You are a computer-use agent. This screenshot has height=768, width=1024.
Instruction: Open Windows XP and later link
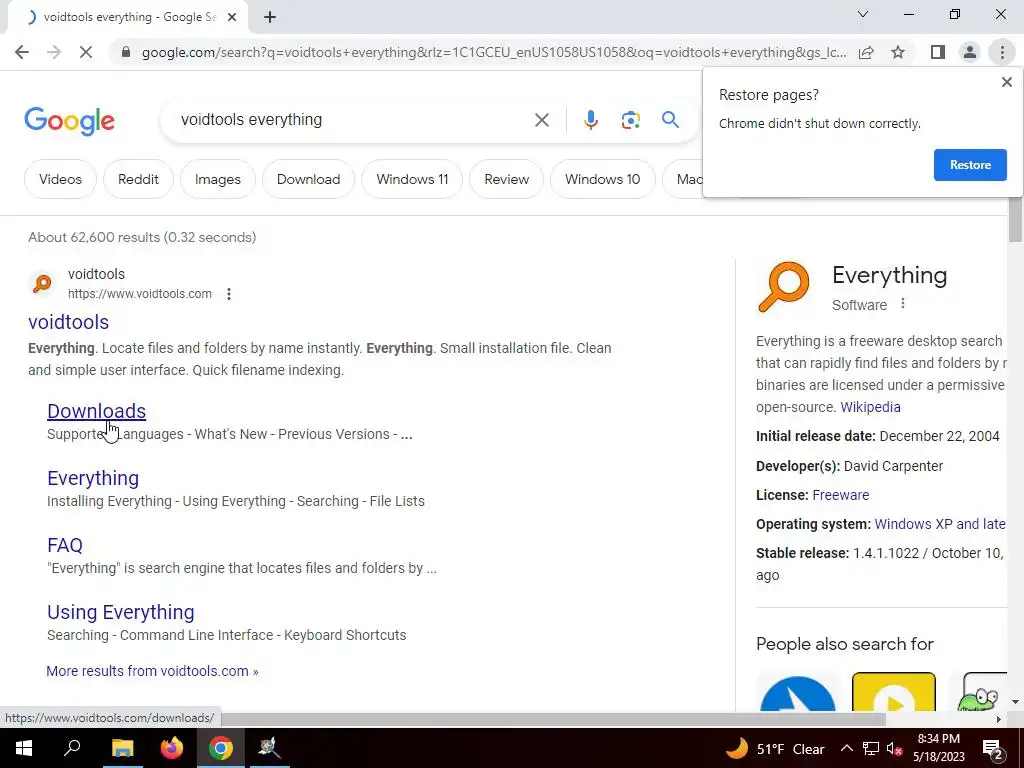coord(940,524)
